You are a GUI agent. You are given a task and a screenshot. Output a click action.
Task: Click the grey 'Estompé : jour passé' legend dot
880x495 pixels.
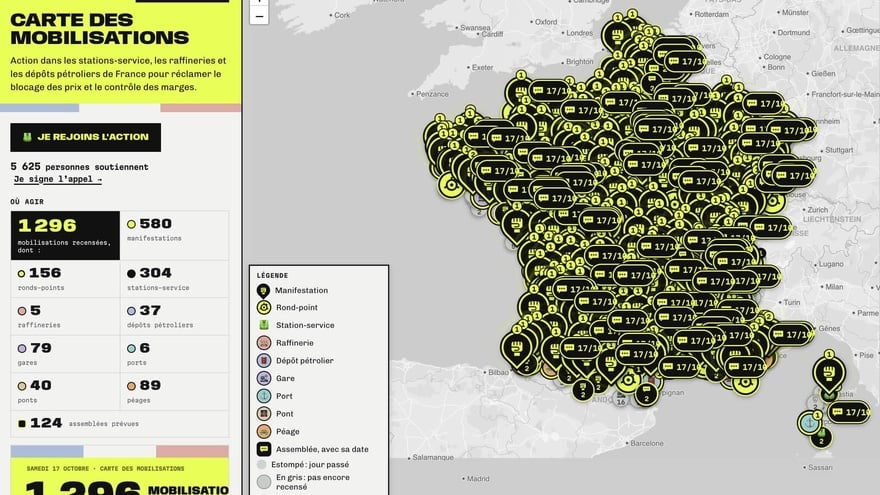262,465
